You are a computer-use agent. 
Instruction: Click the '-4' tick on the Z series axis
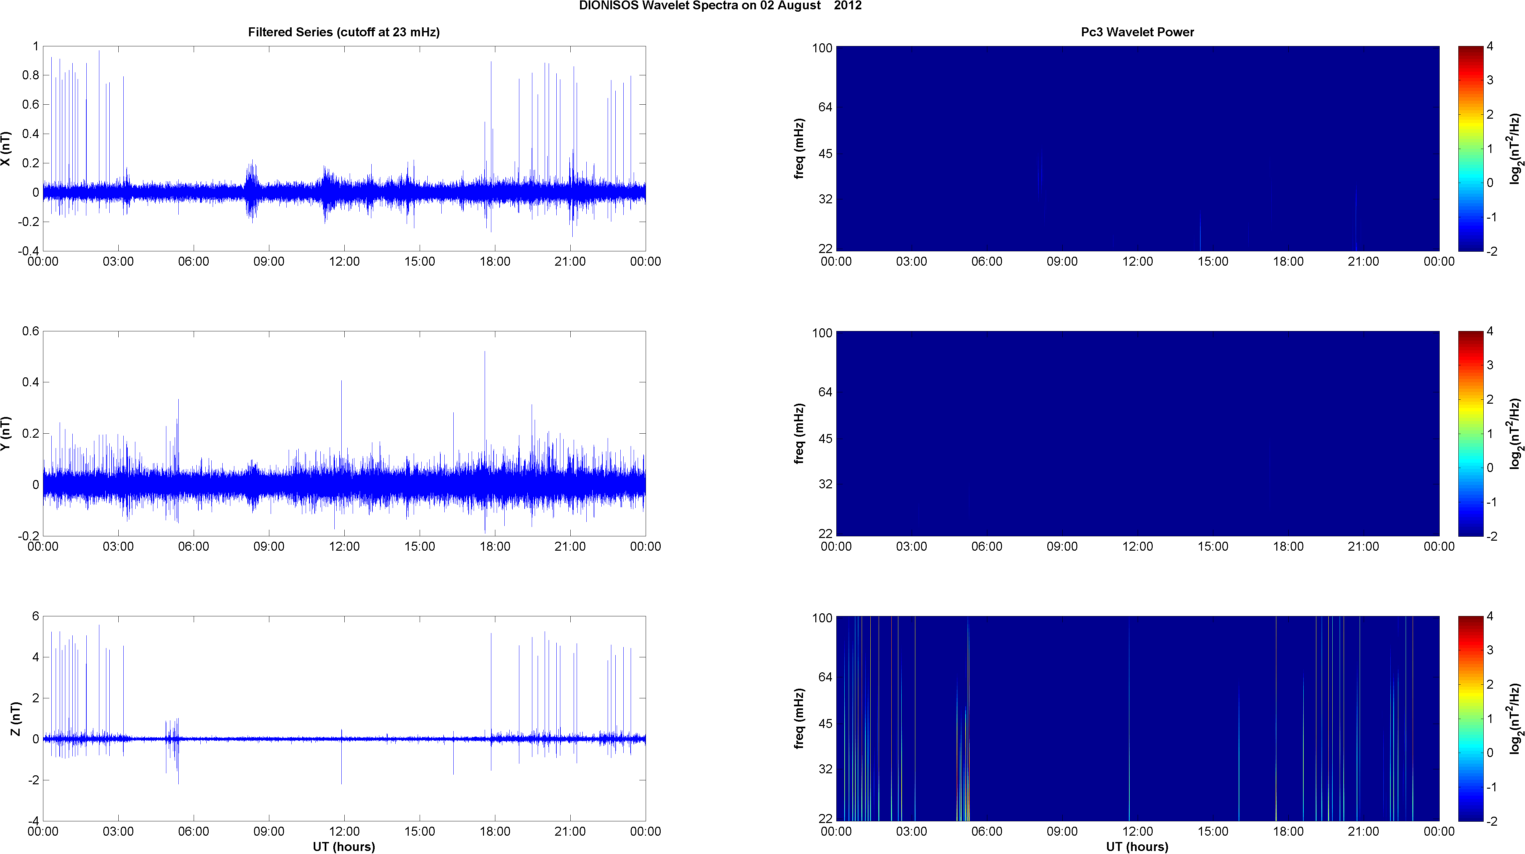pyautogui.click(x=33, y=822)
